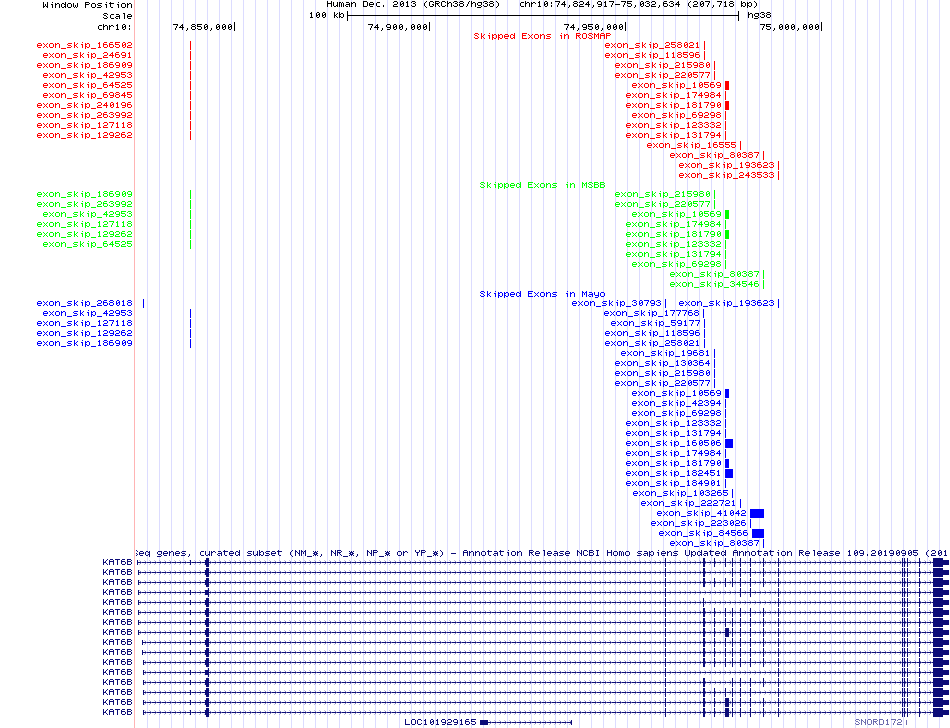
Task: Click the 74,900,000 position on the ruler
Action: tap(399, 27)
